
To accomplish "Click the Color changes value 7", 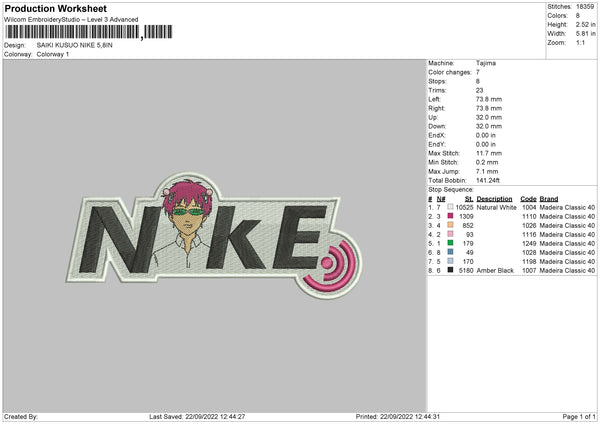I will coord(478,72).
